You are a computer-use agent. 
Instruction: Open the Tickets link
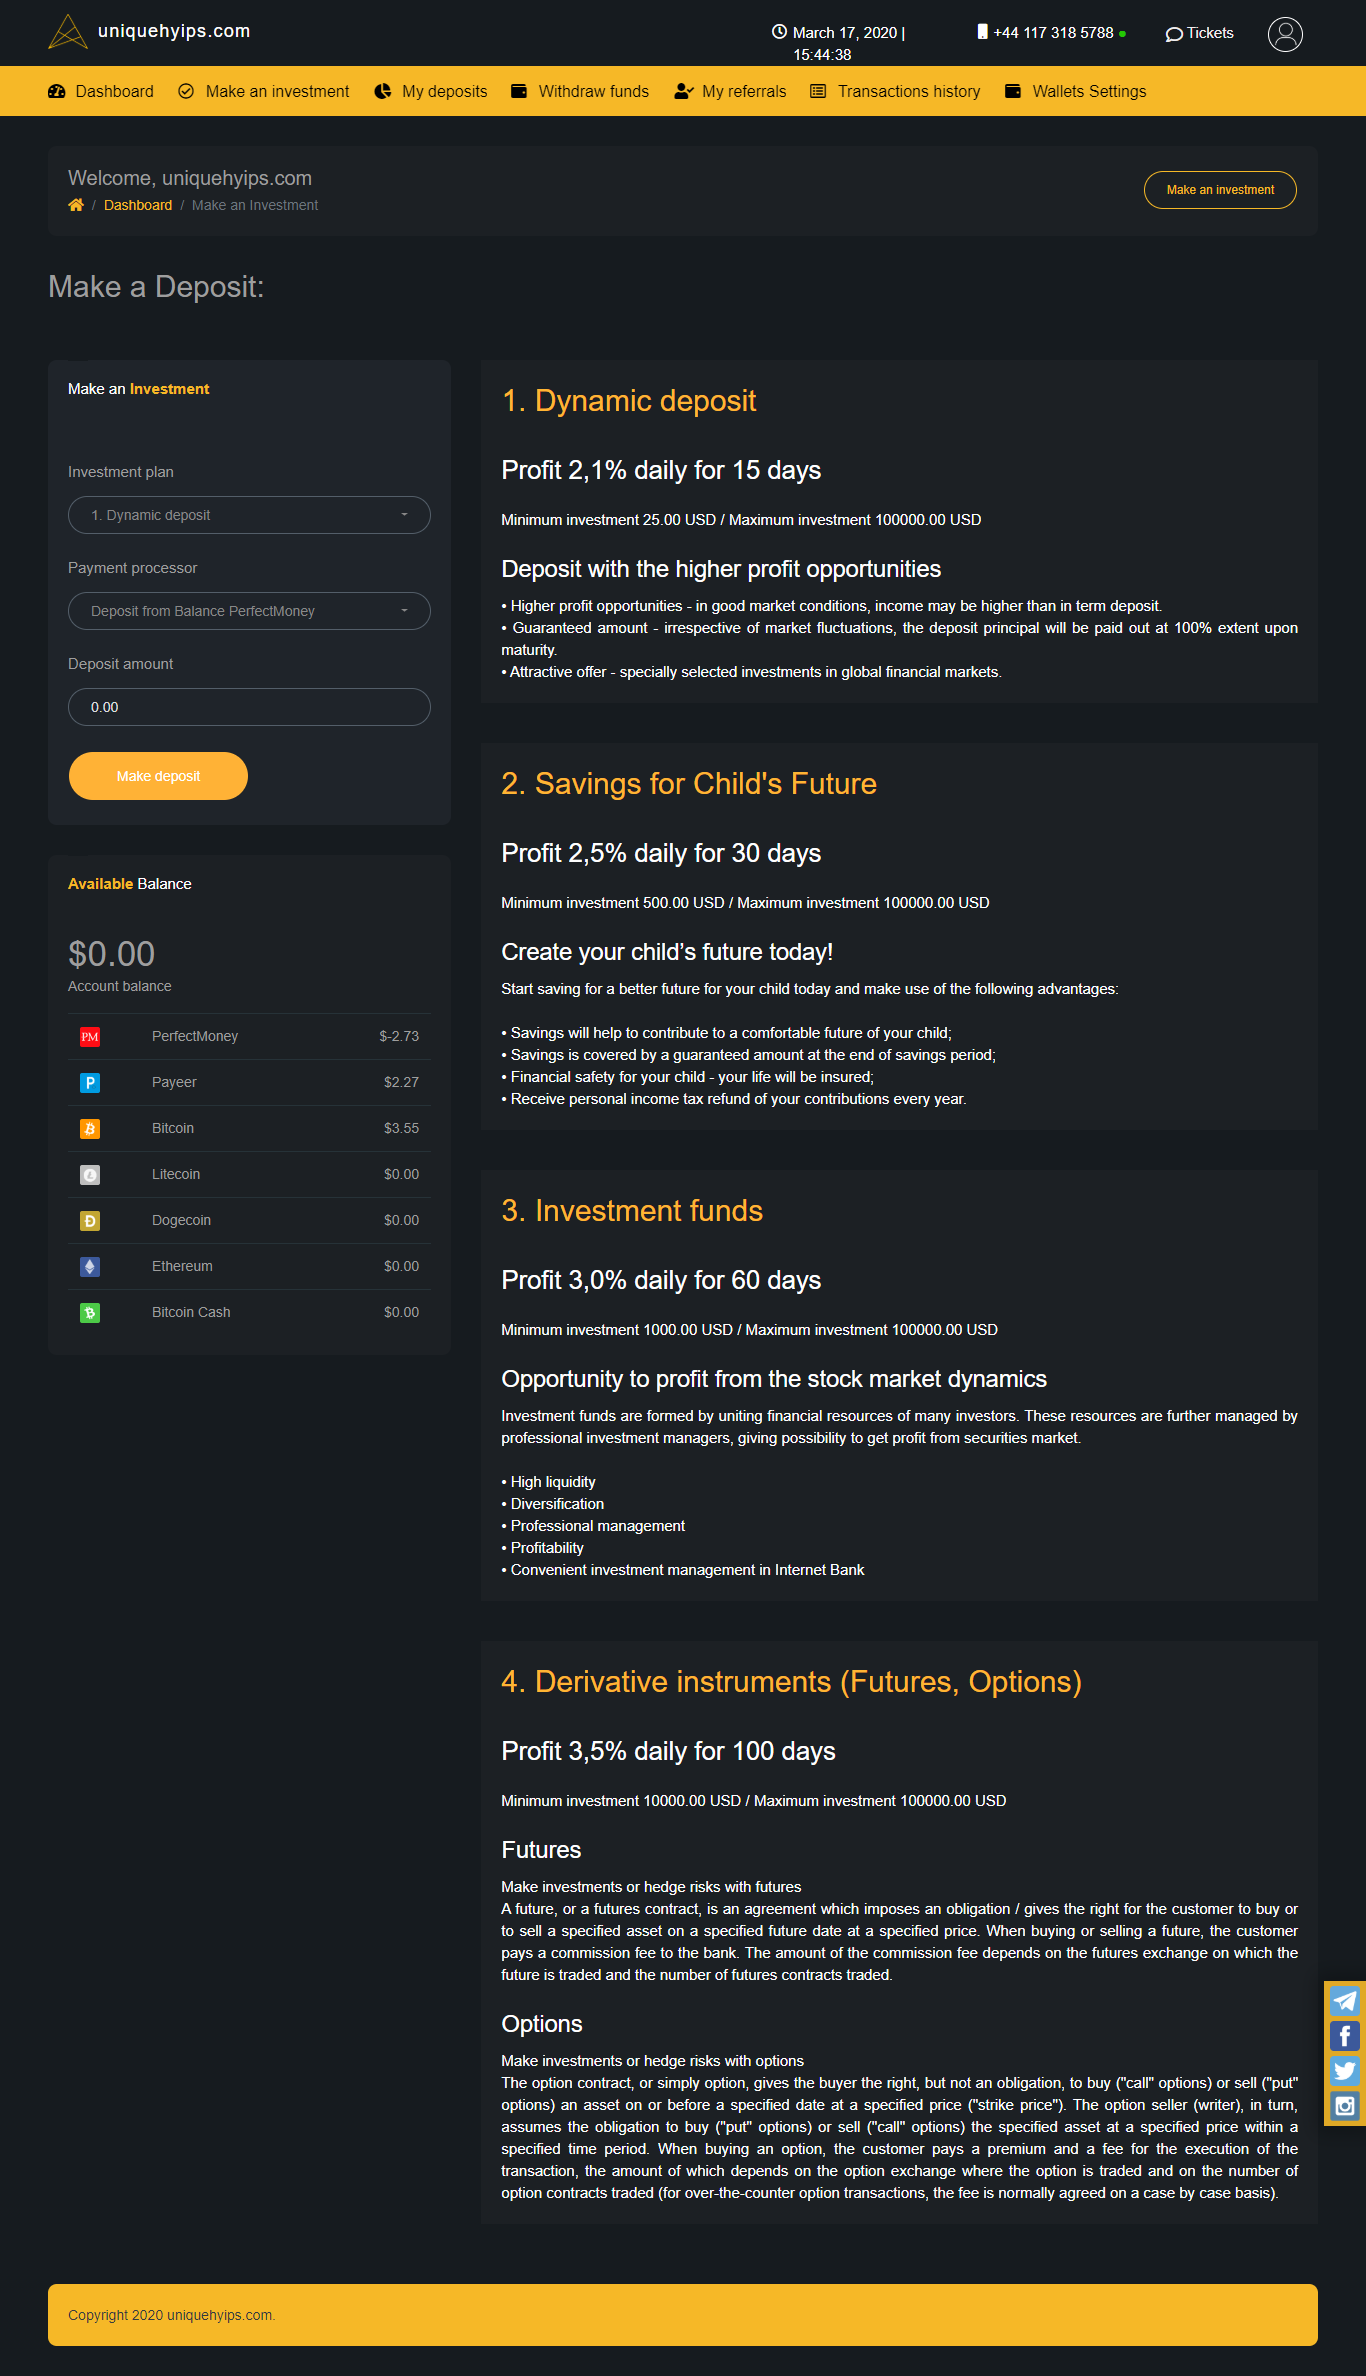click(x=1200, y=33)
